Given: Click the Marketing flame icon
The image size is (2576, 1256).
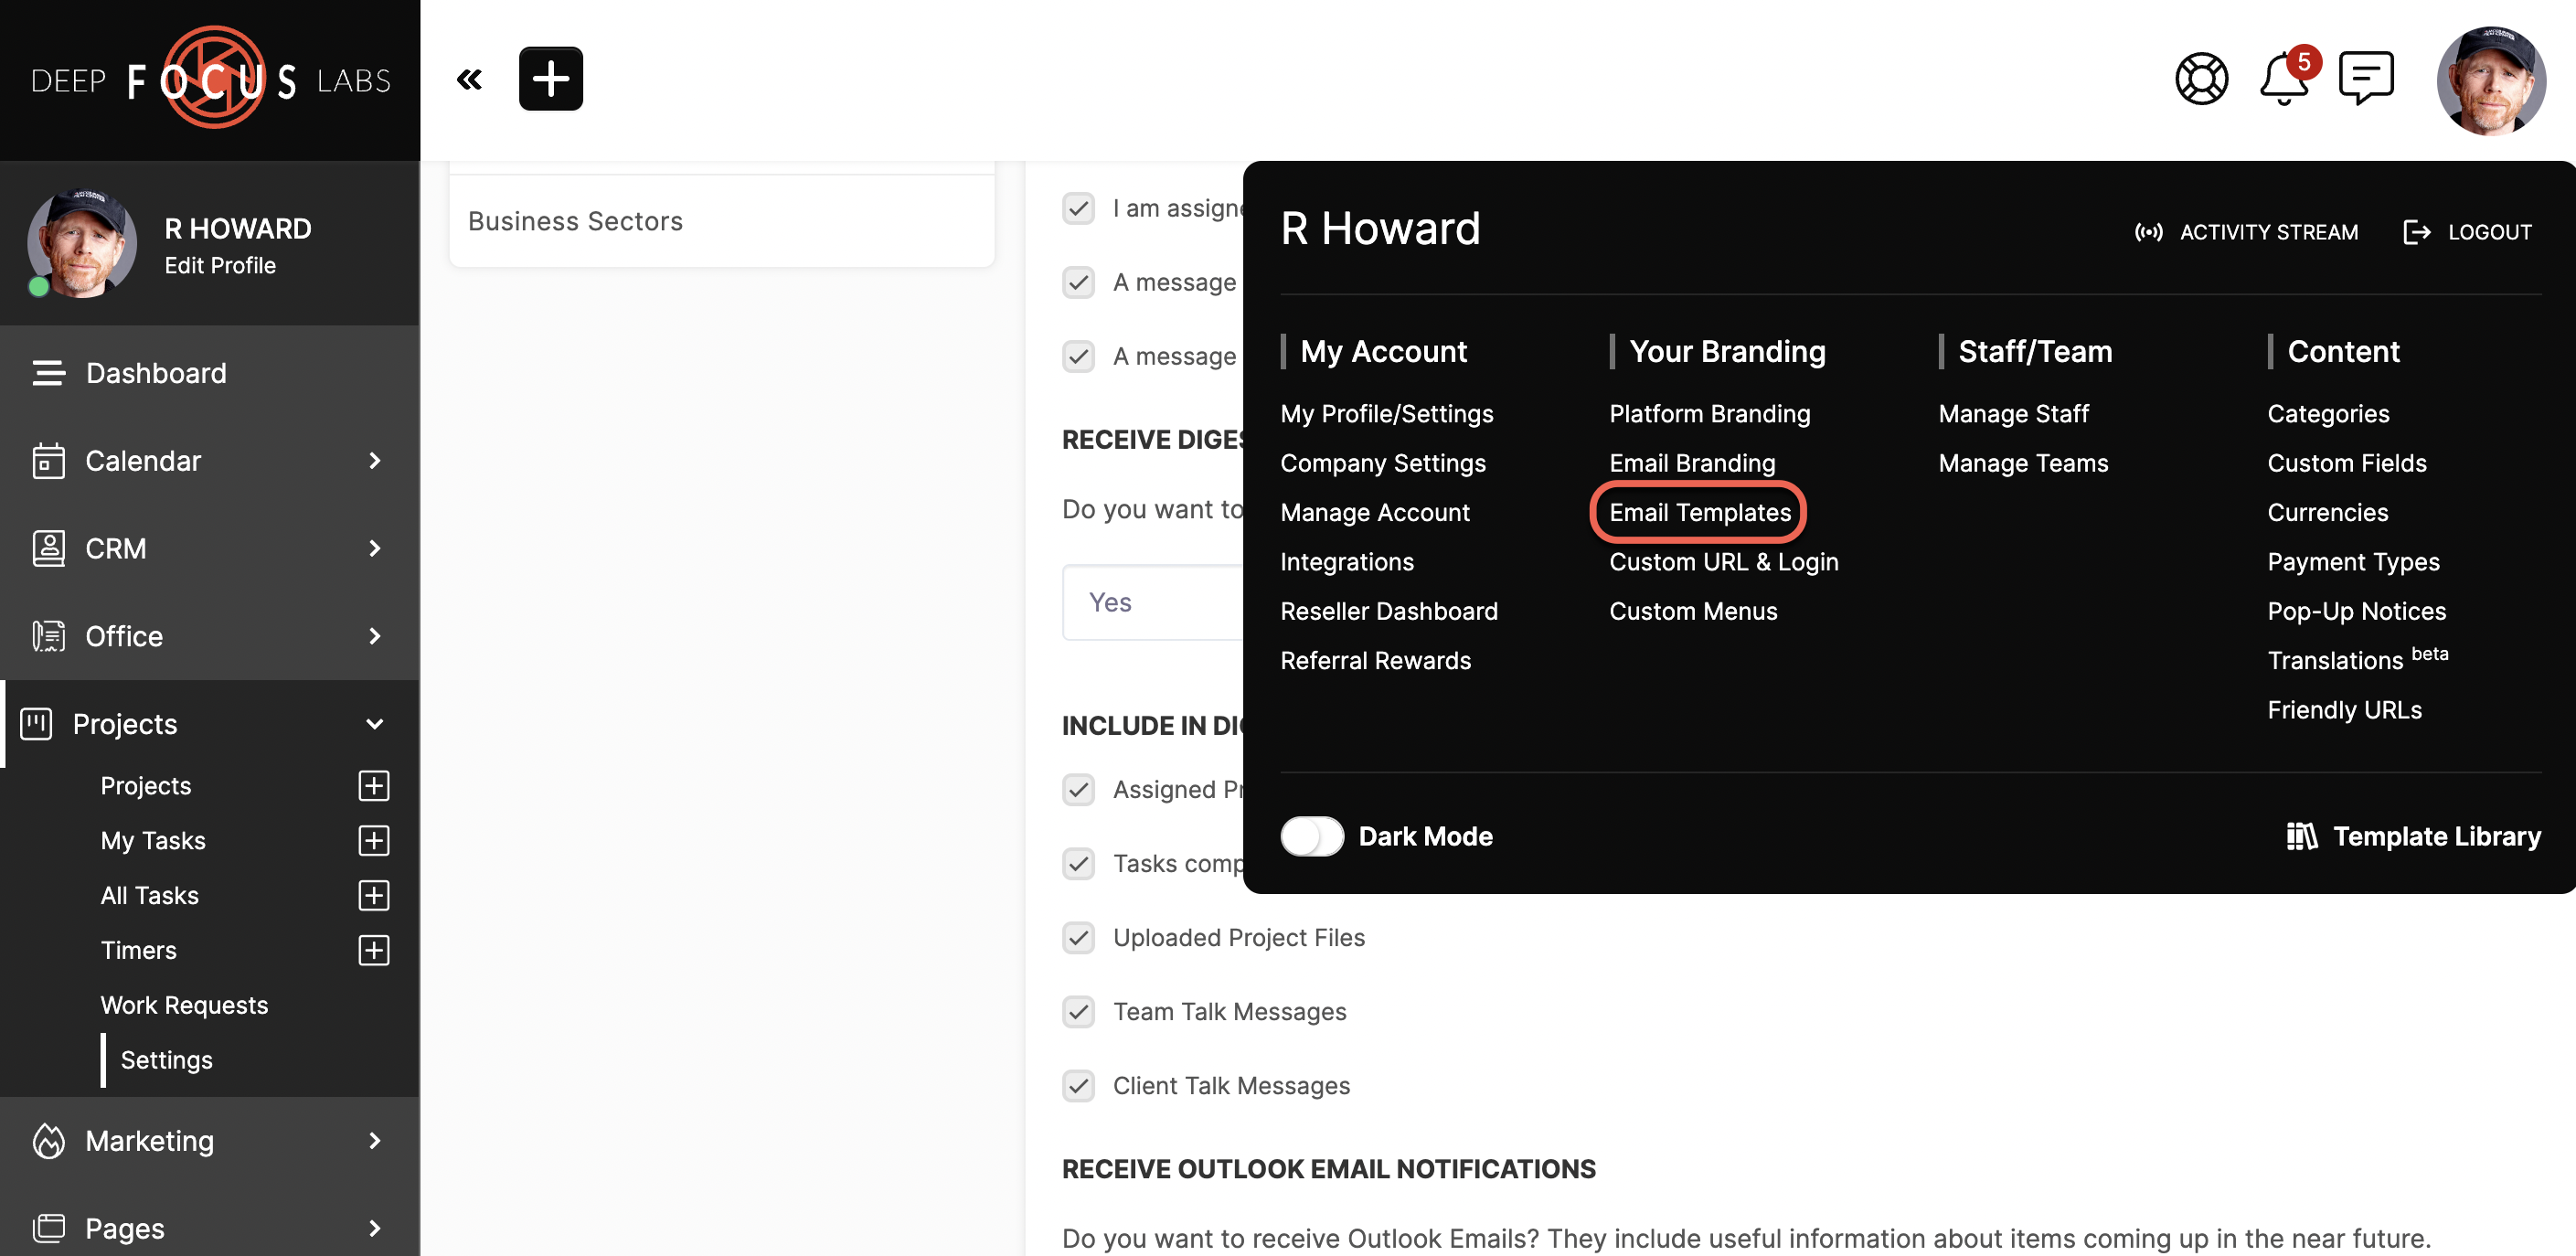Looking at the screenshot, I should point(48,1141).
